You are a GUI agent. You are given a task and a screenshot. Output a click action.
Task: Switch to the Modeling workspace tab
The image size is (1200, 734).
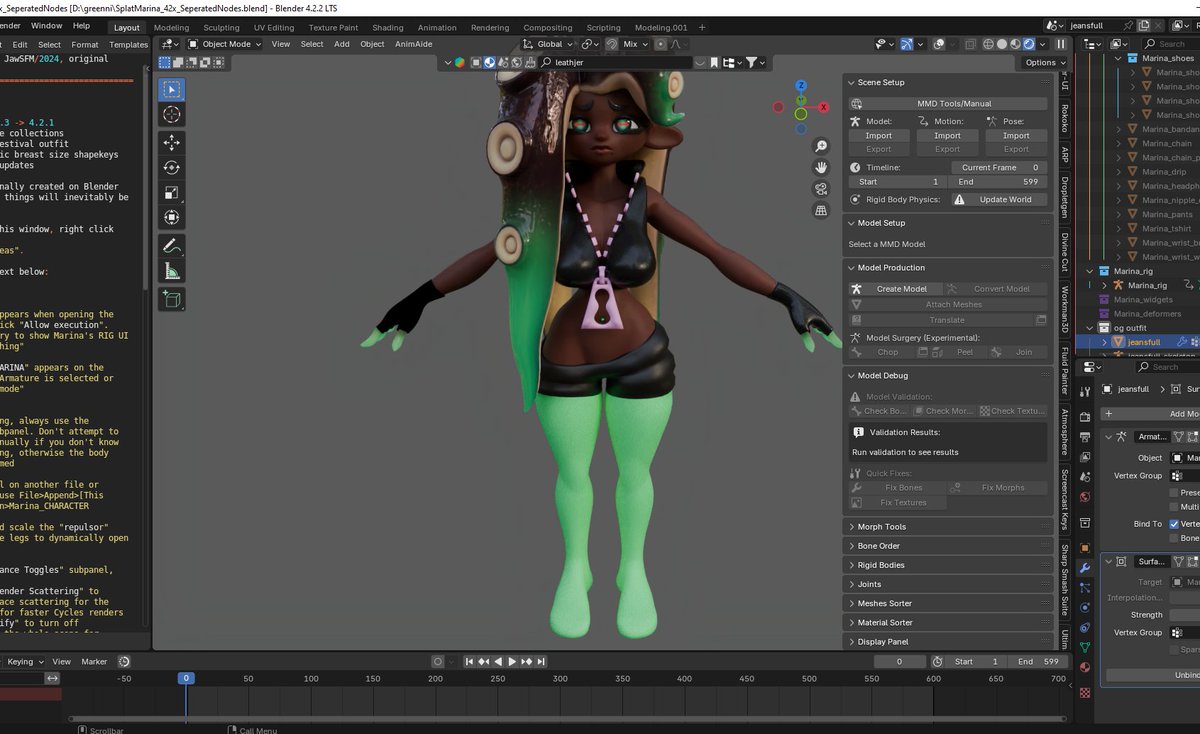click(x=170, y=27)
